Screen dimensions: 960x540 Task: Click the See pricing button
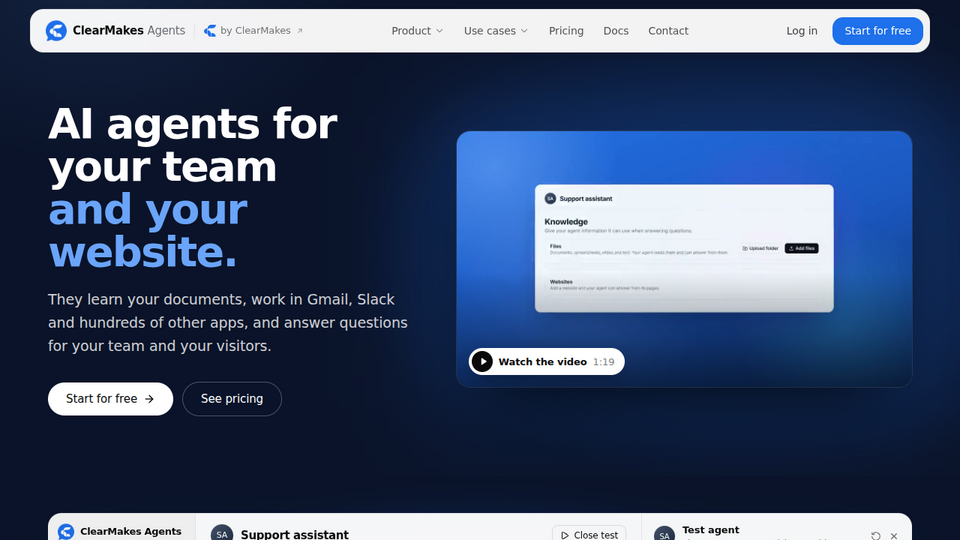(232, 399)
